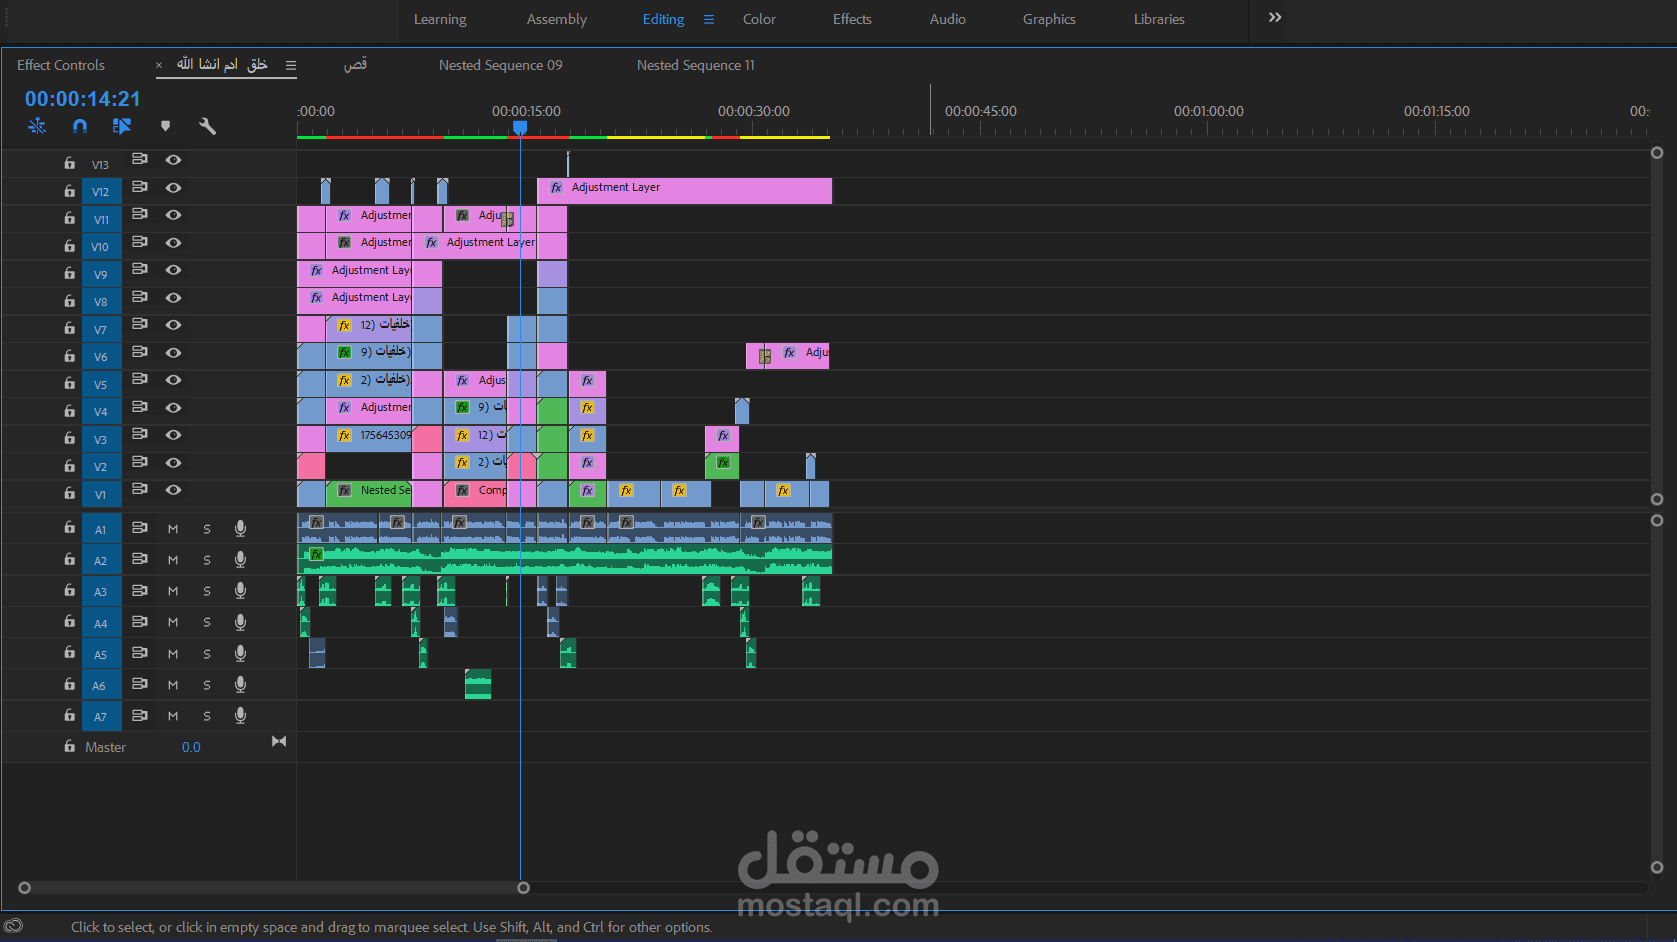1677x942 pixels.
Task: Hide track V13 with eye toggle
Action: click(x=173, y=160)
